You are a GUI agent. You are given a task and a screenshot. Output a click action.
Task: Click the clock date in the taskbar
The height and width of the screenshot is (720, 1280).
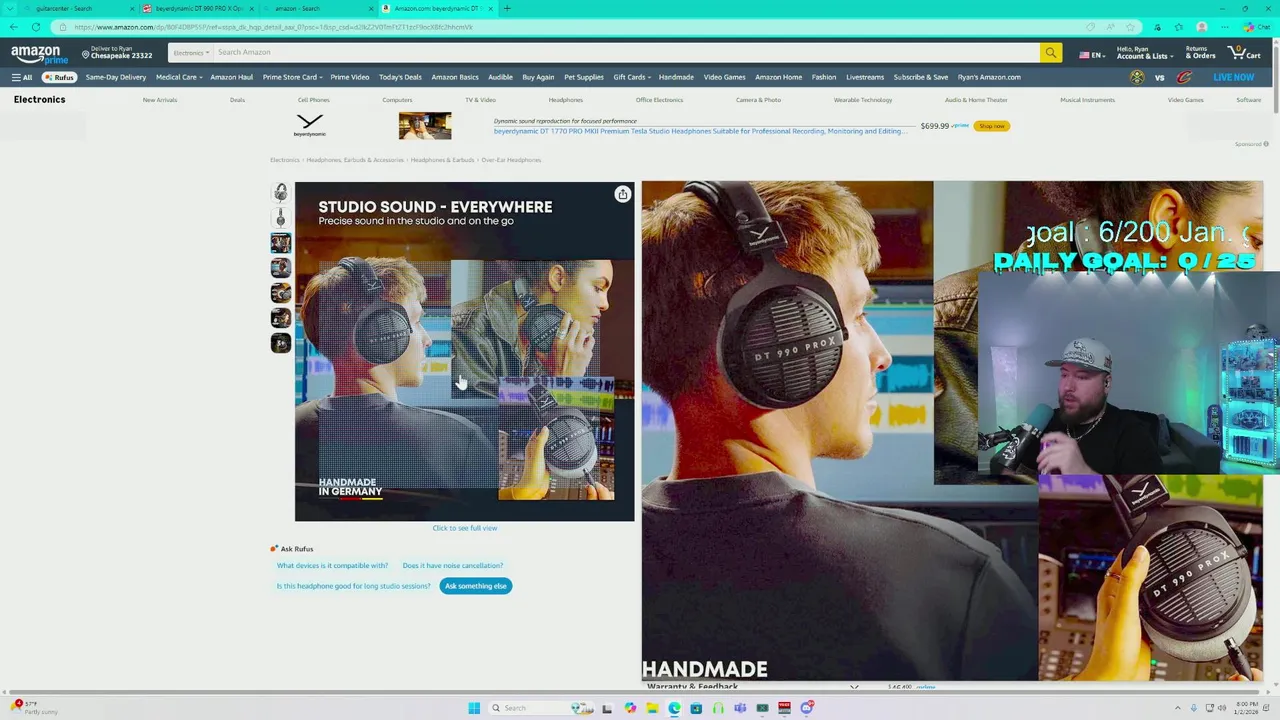[1246, 708]
